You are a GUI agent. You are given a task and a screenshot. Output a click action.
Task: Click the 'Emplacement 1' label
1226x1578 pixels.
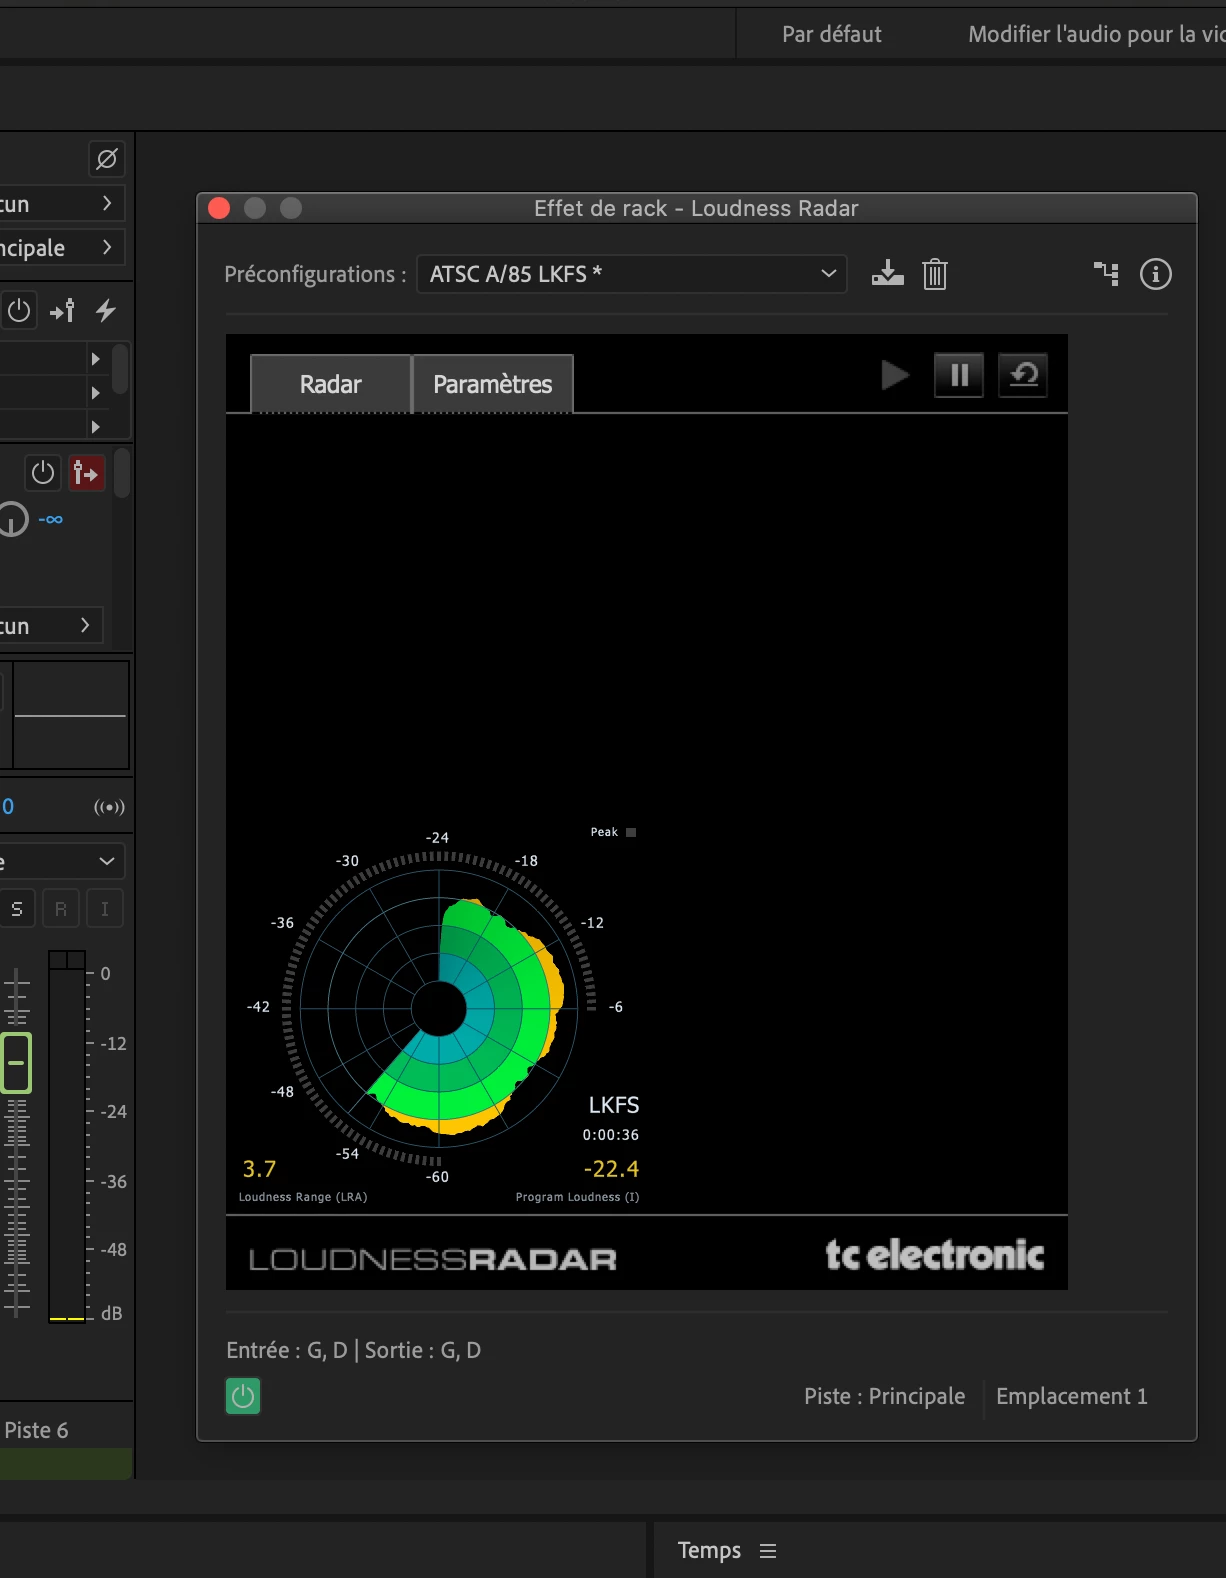click(1072, 1396)
